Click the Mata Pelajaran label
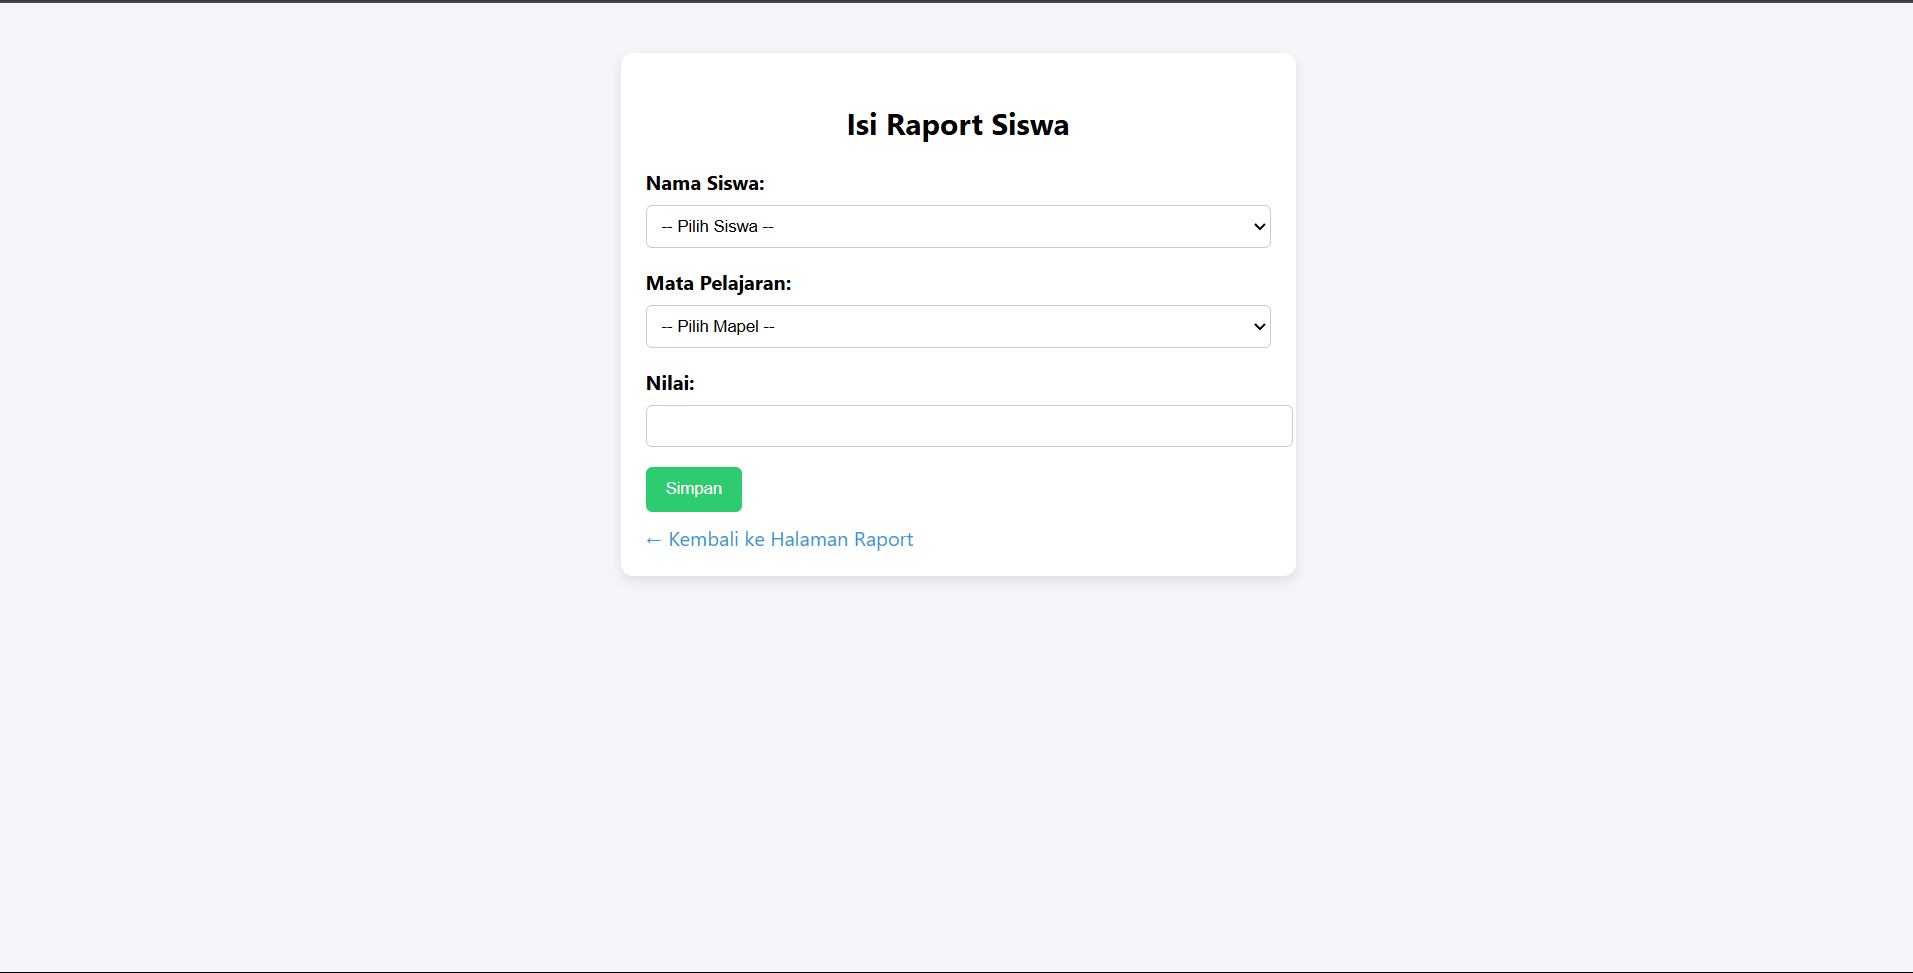 coord(718,284)
